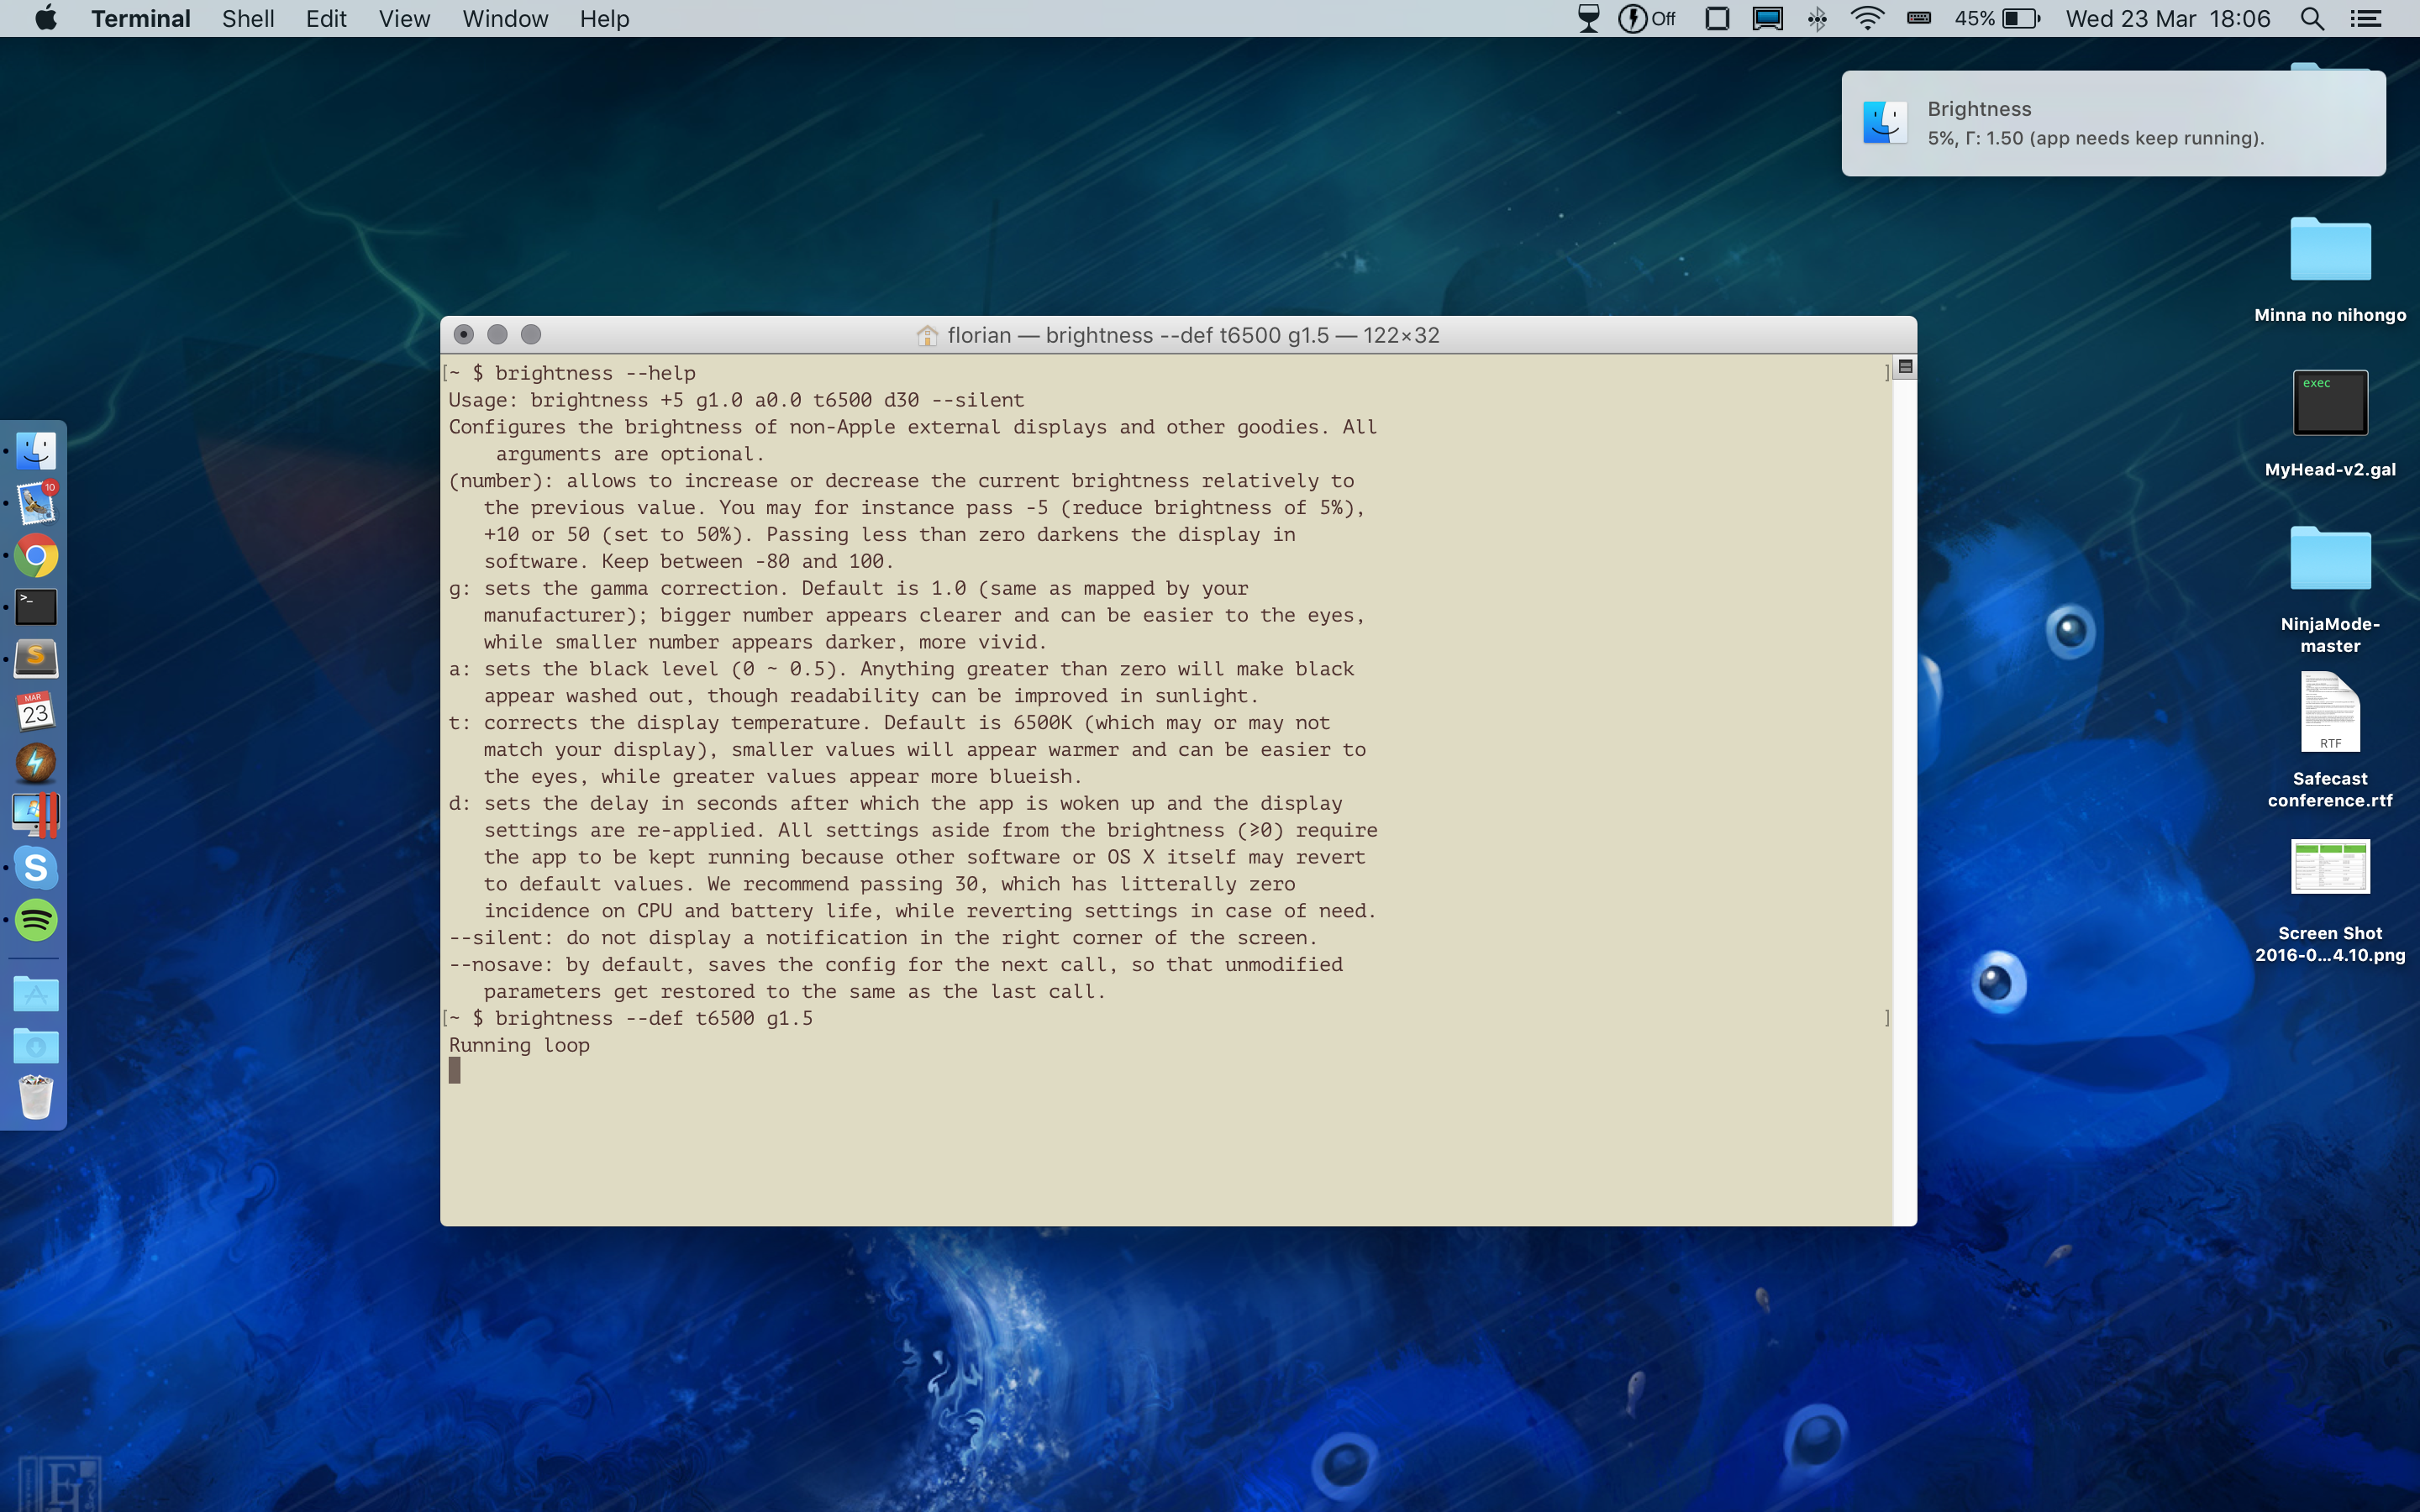
Task: Open Finder from the dock
Action: [x=36, y=451]
